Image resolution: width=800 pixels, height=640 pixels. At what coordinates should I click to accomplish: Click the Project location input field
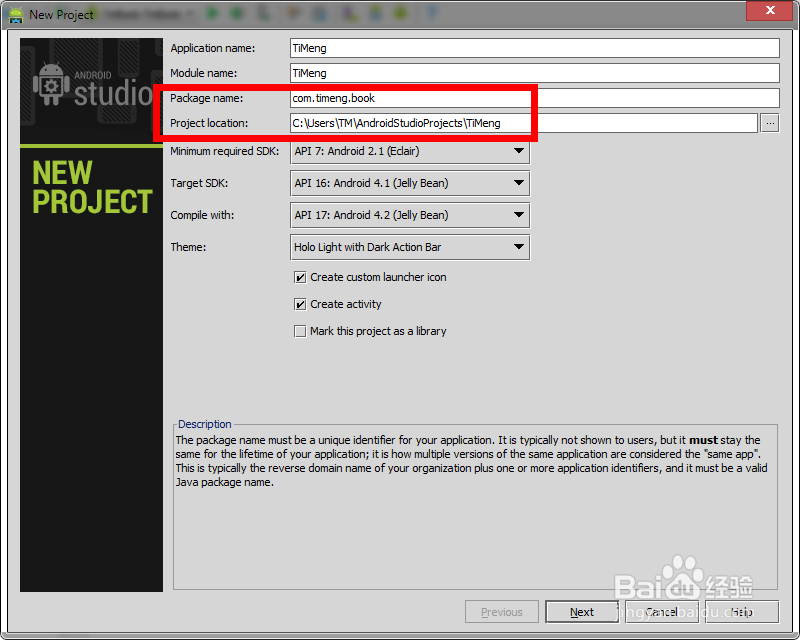523,123
